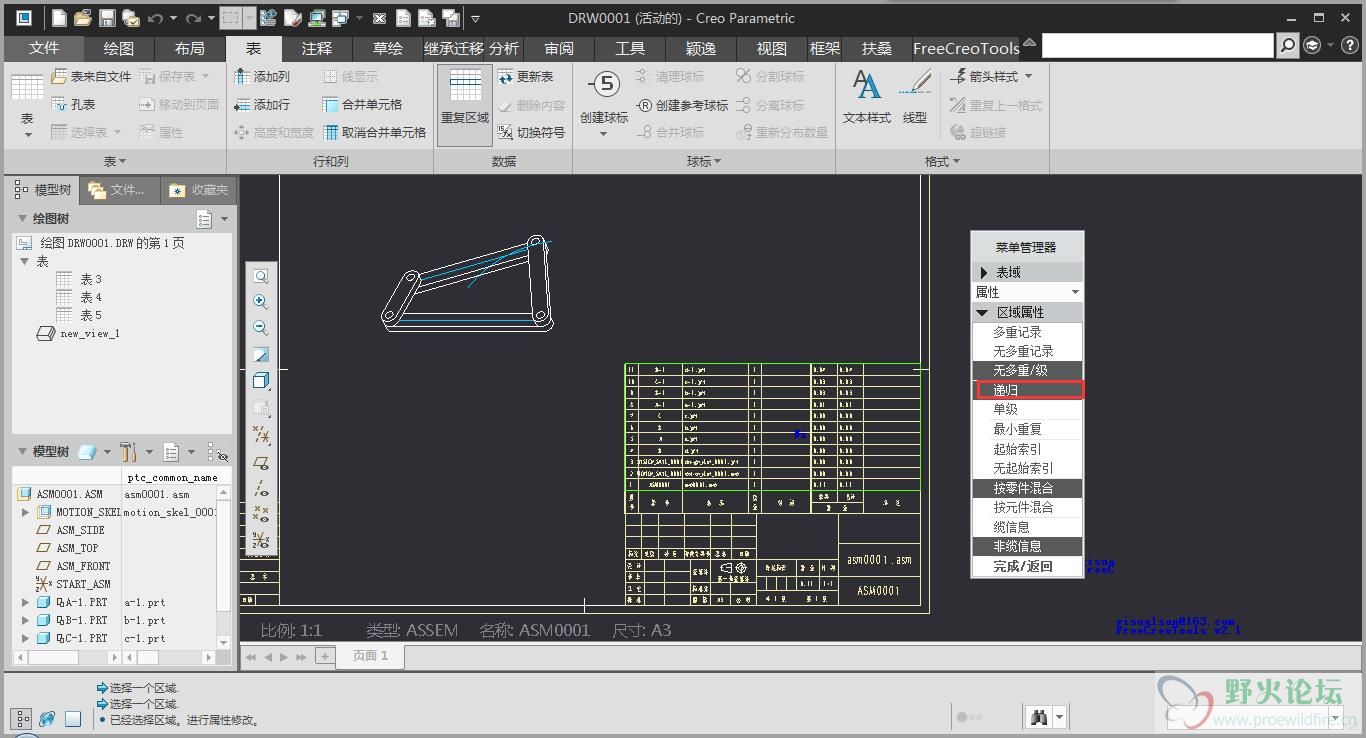Select 按元件混合 option
The image size is (1366, 738).
[x=1027, y=507]
